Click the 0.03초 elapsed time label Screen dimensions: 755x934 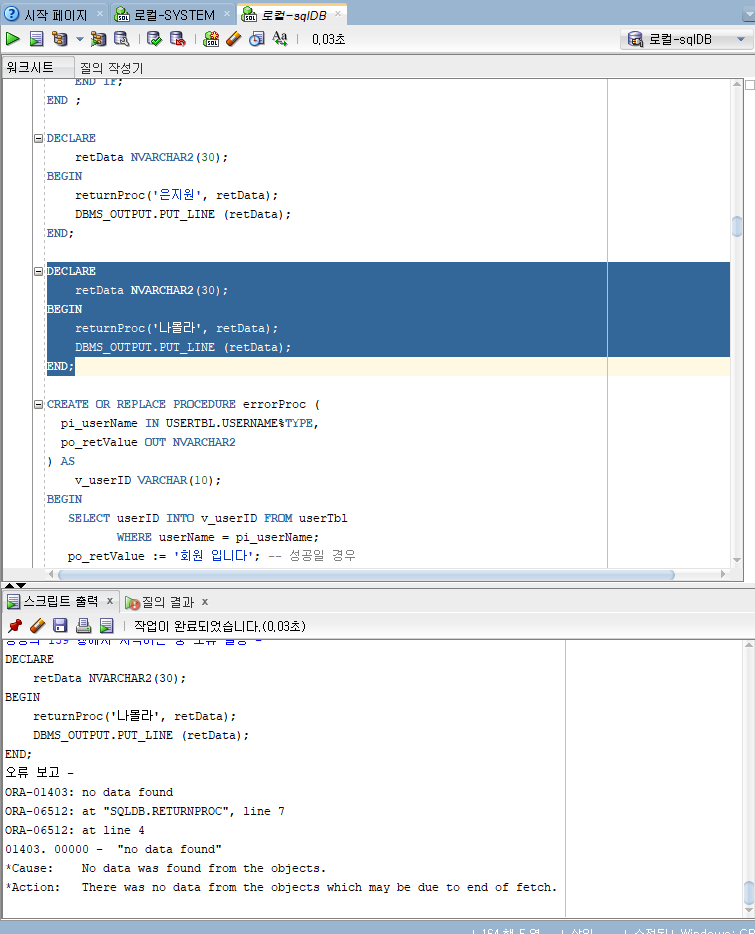coord(328,39)
